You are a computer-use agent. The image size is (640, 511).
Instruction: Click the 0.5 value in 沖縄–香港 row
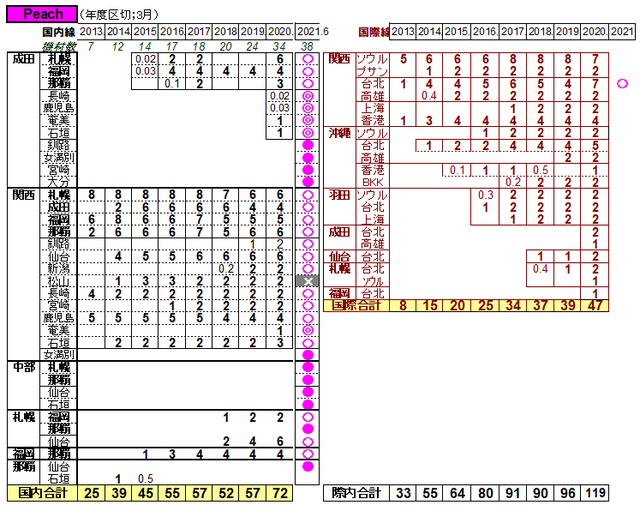540,170
